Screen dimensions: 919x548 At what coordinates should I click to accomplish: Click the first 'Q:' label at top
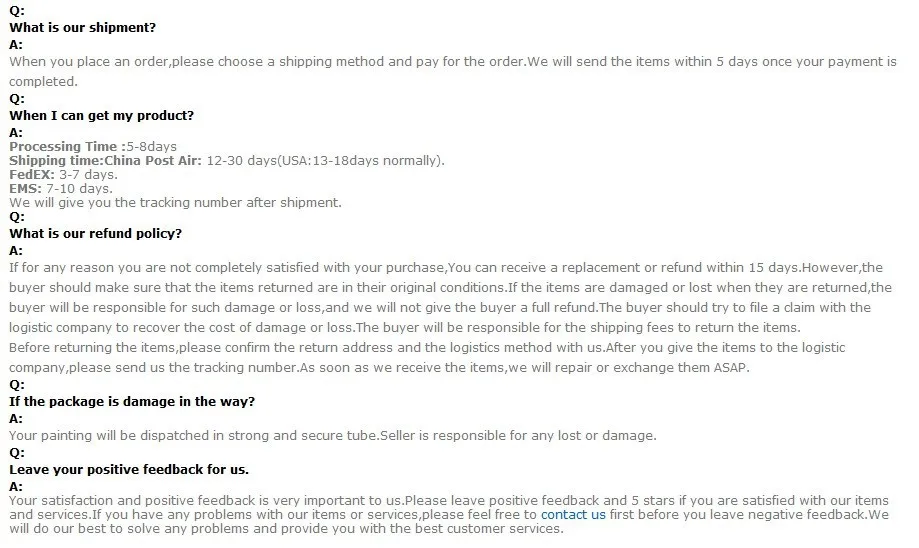coord(17,11)
